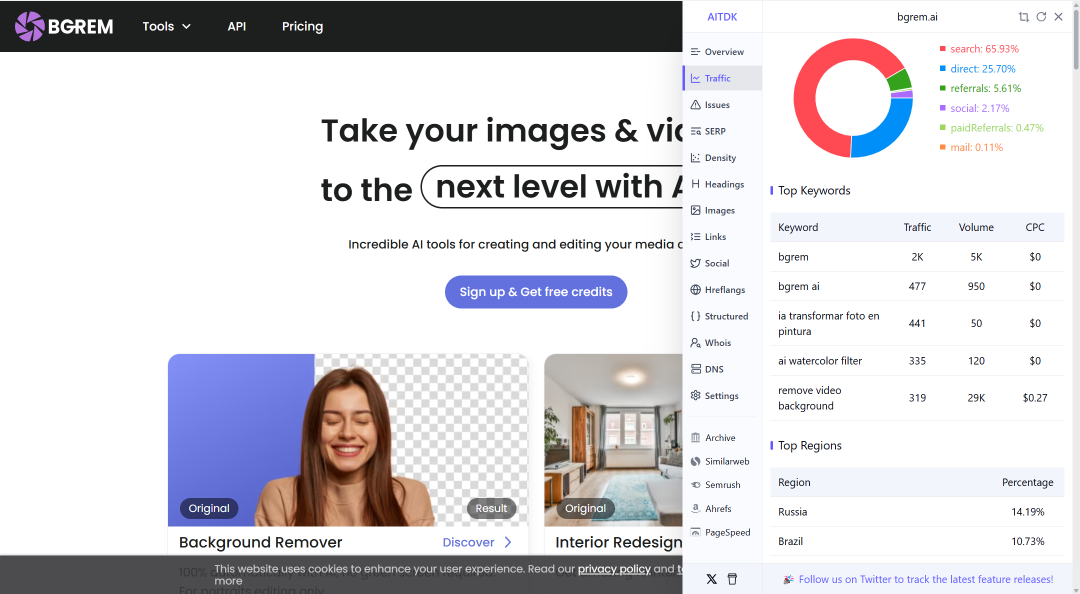Click the traffic donut chart
Viewport: 1080px width, 594px height.
853,98
